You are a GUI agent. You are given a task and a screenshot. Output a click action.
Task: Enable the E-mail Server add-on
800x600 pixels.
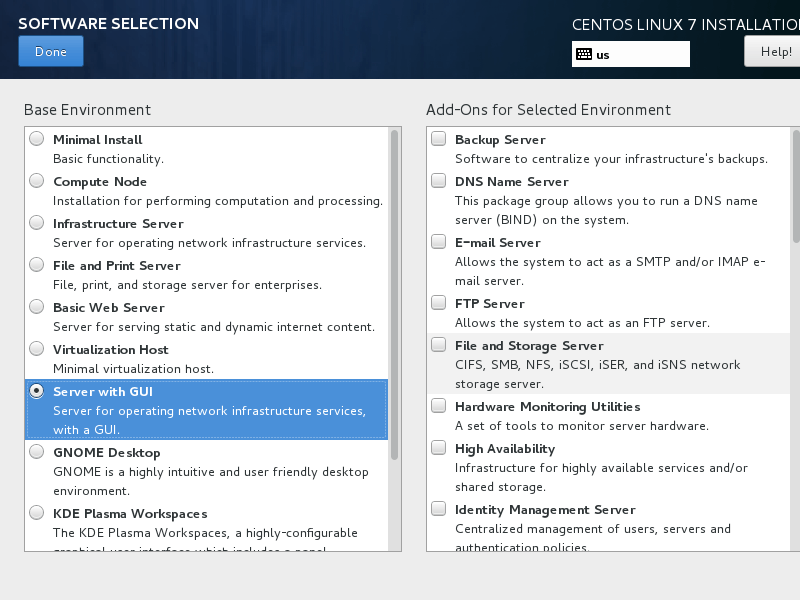(438, 242)
